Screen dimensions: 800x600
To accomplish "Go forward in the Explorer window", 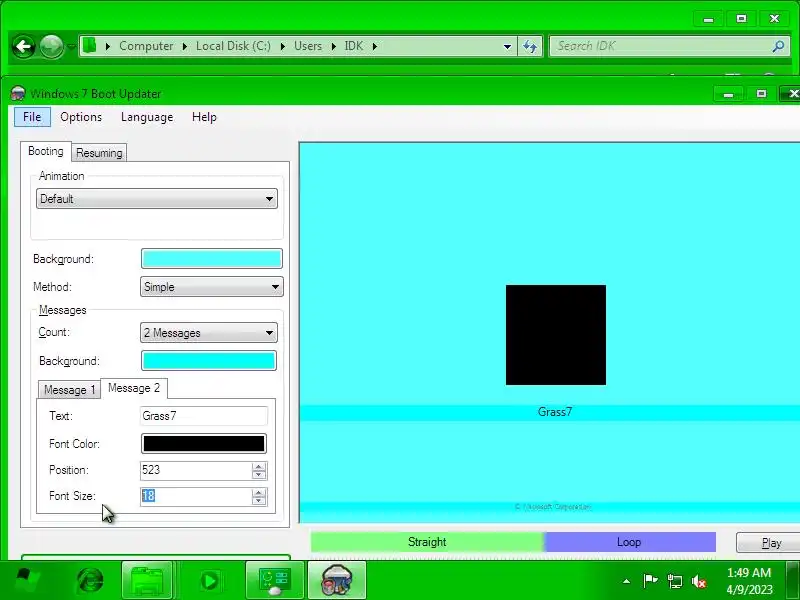I will point(52,46).
